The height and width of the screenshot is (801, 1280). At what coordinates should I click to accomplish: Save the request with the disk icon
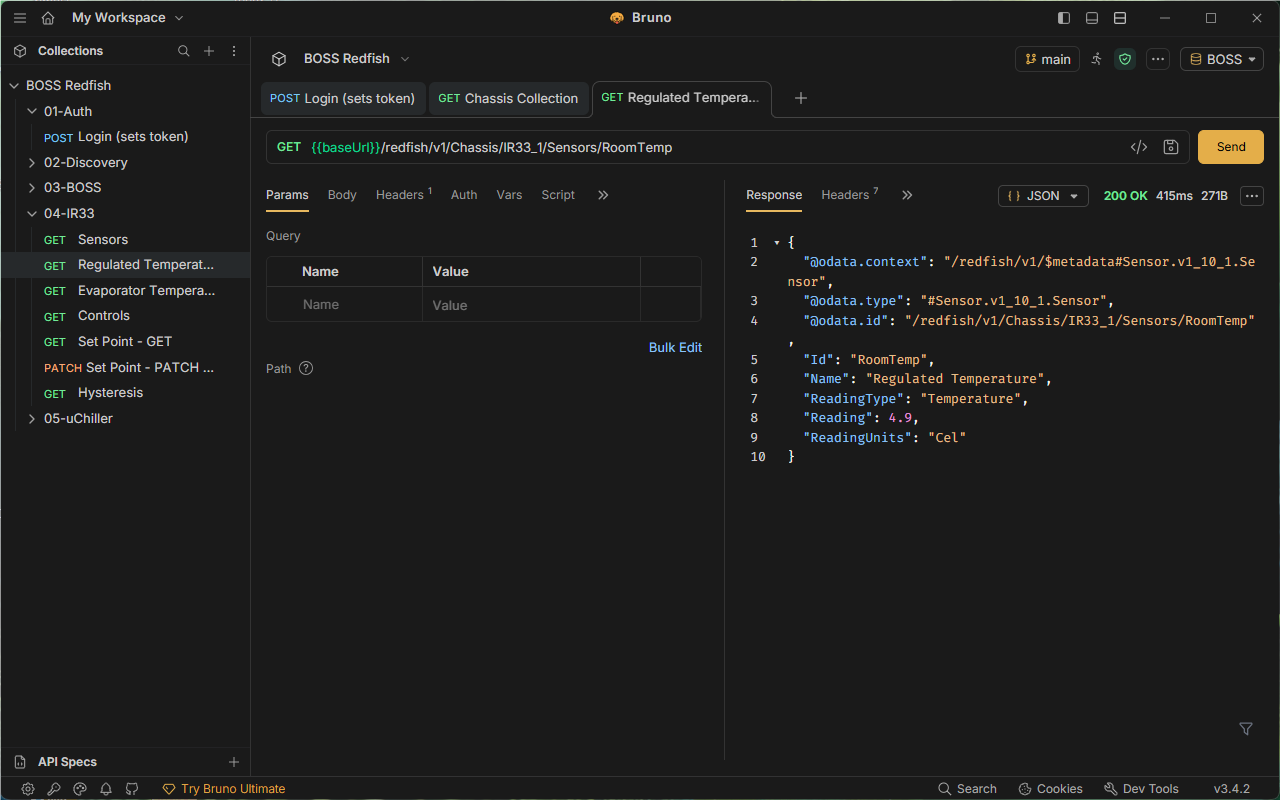(x=1171, y=147)
